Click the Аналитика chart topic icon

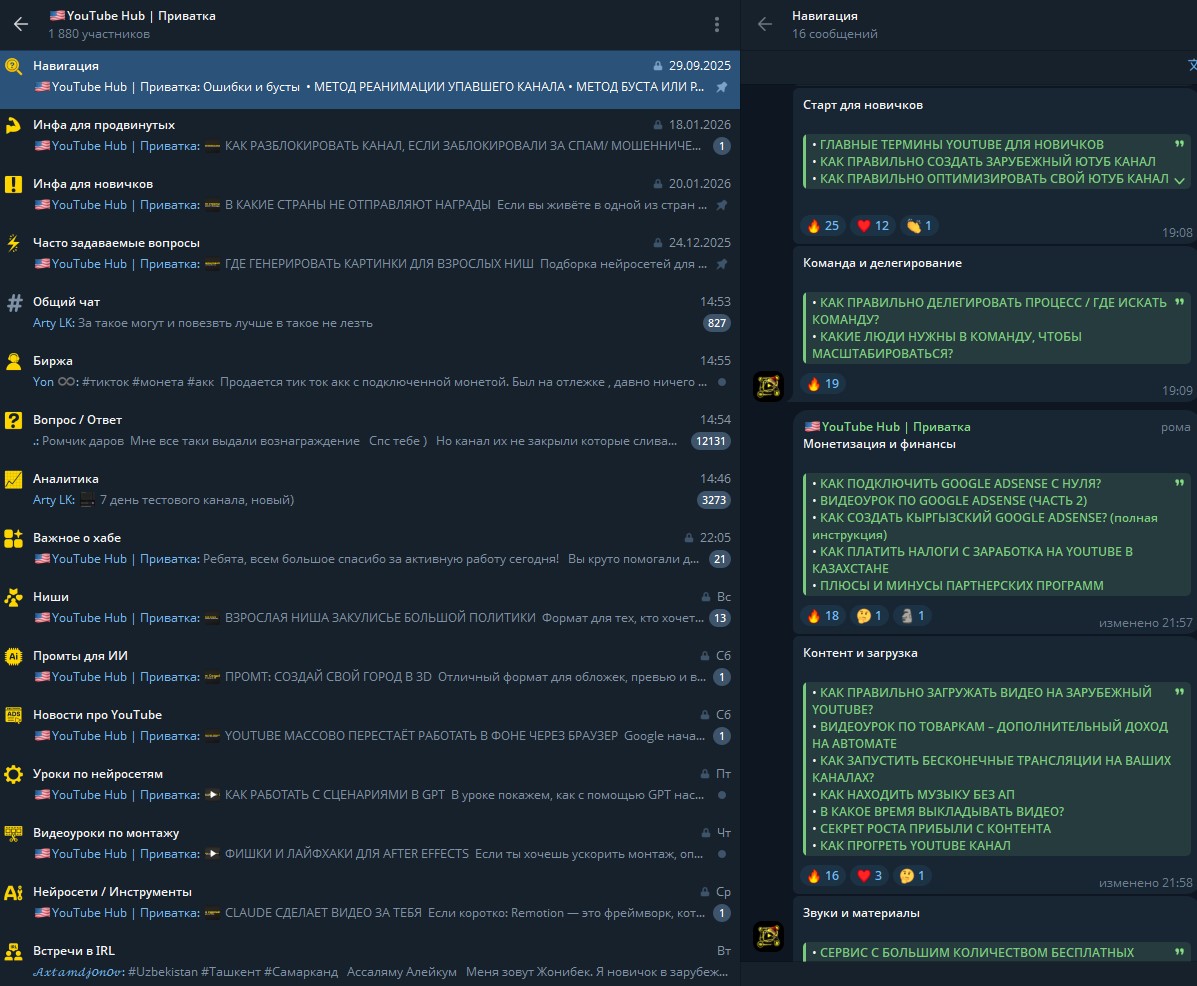(x=14, y=480)
